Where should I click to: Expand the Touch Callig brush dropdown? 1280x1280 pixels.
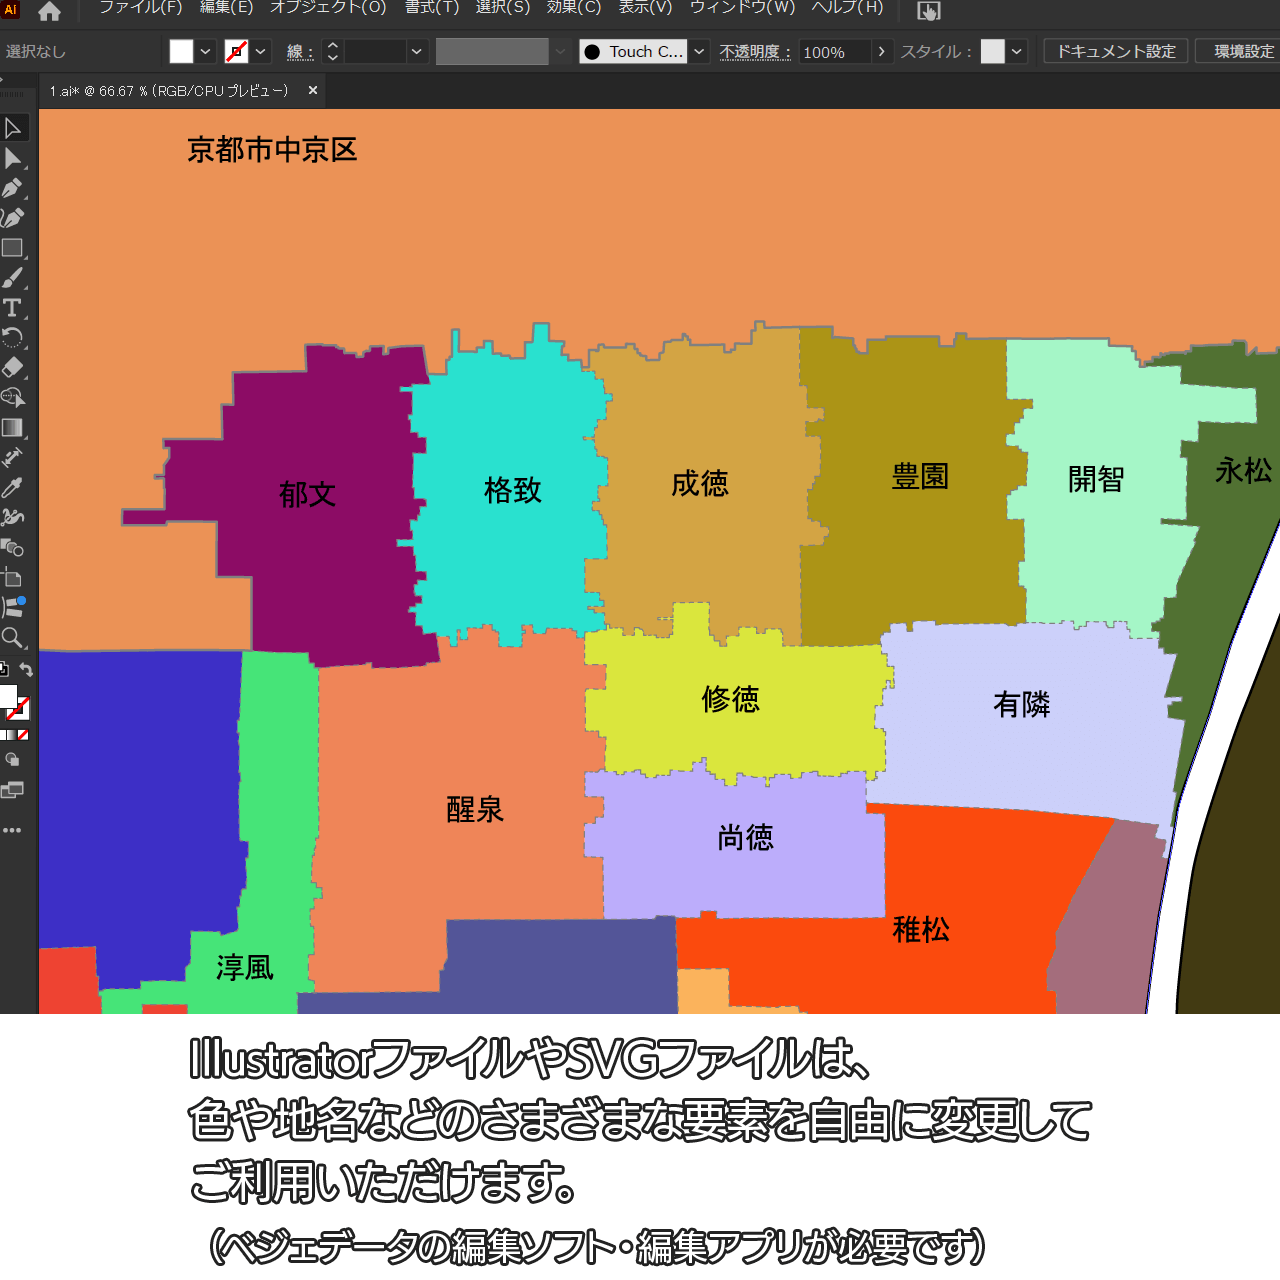699,52
